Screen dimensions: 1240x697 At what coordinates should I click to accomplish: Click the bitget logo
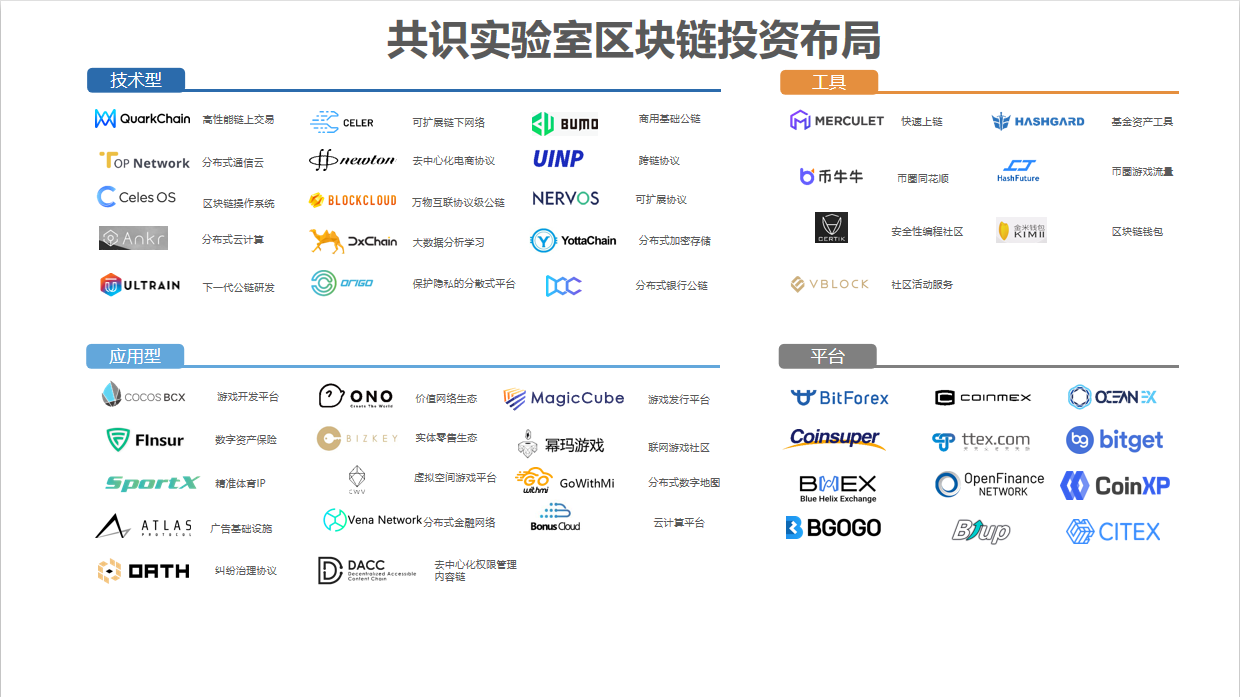(x=1115, y=440)
